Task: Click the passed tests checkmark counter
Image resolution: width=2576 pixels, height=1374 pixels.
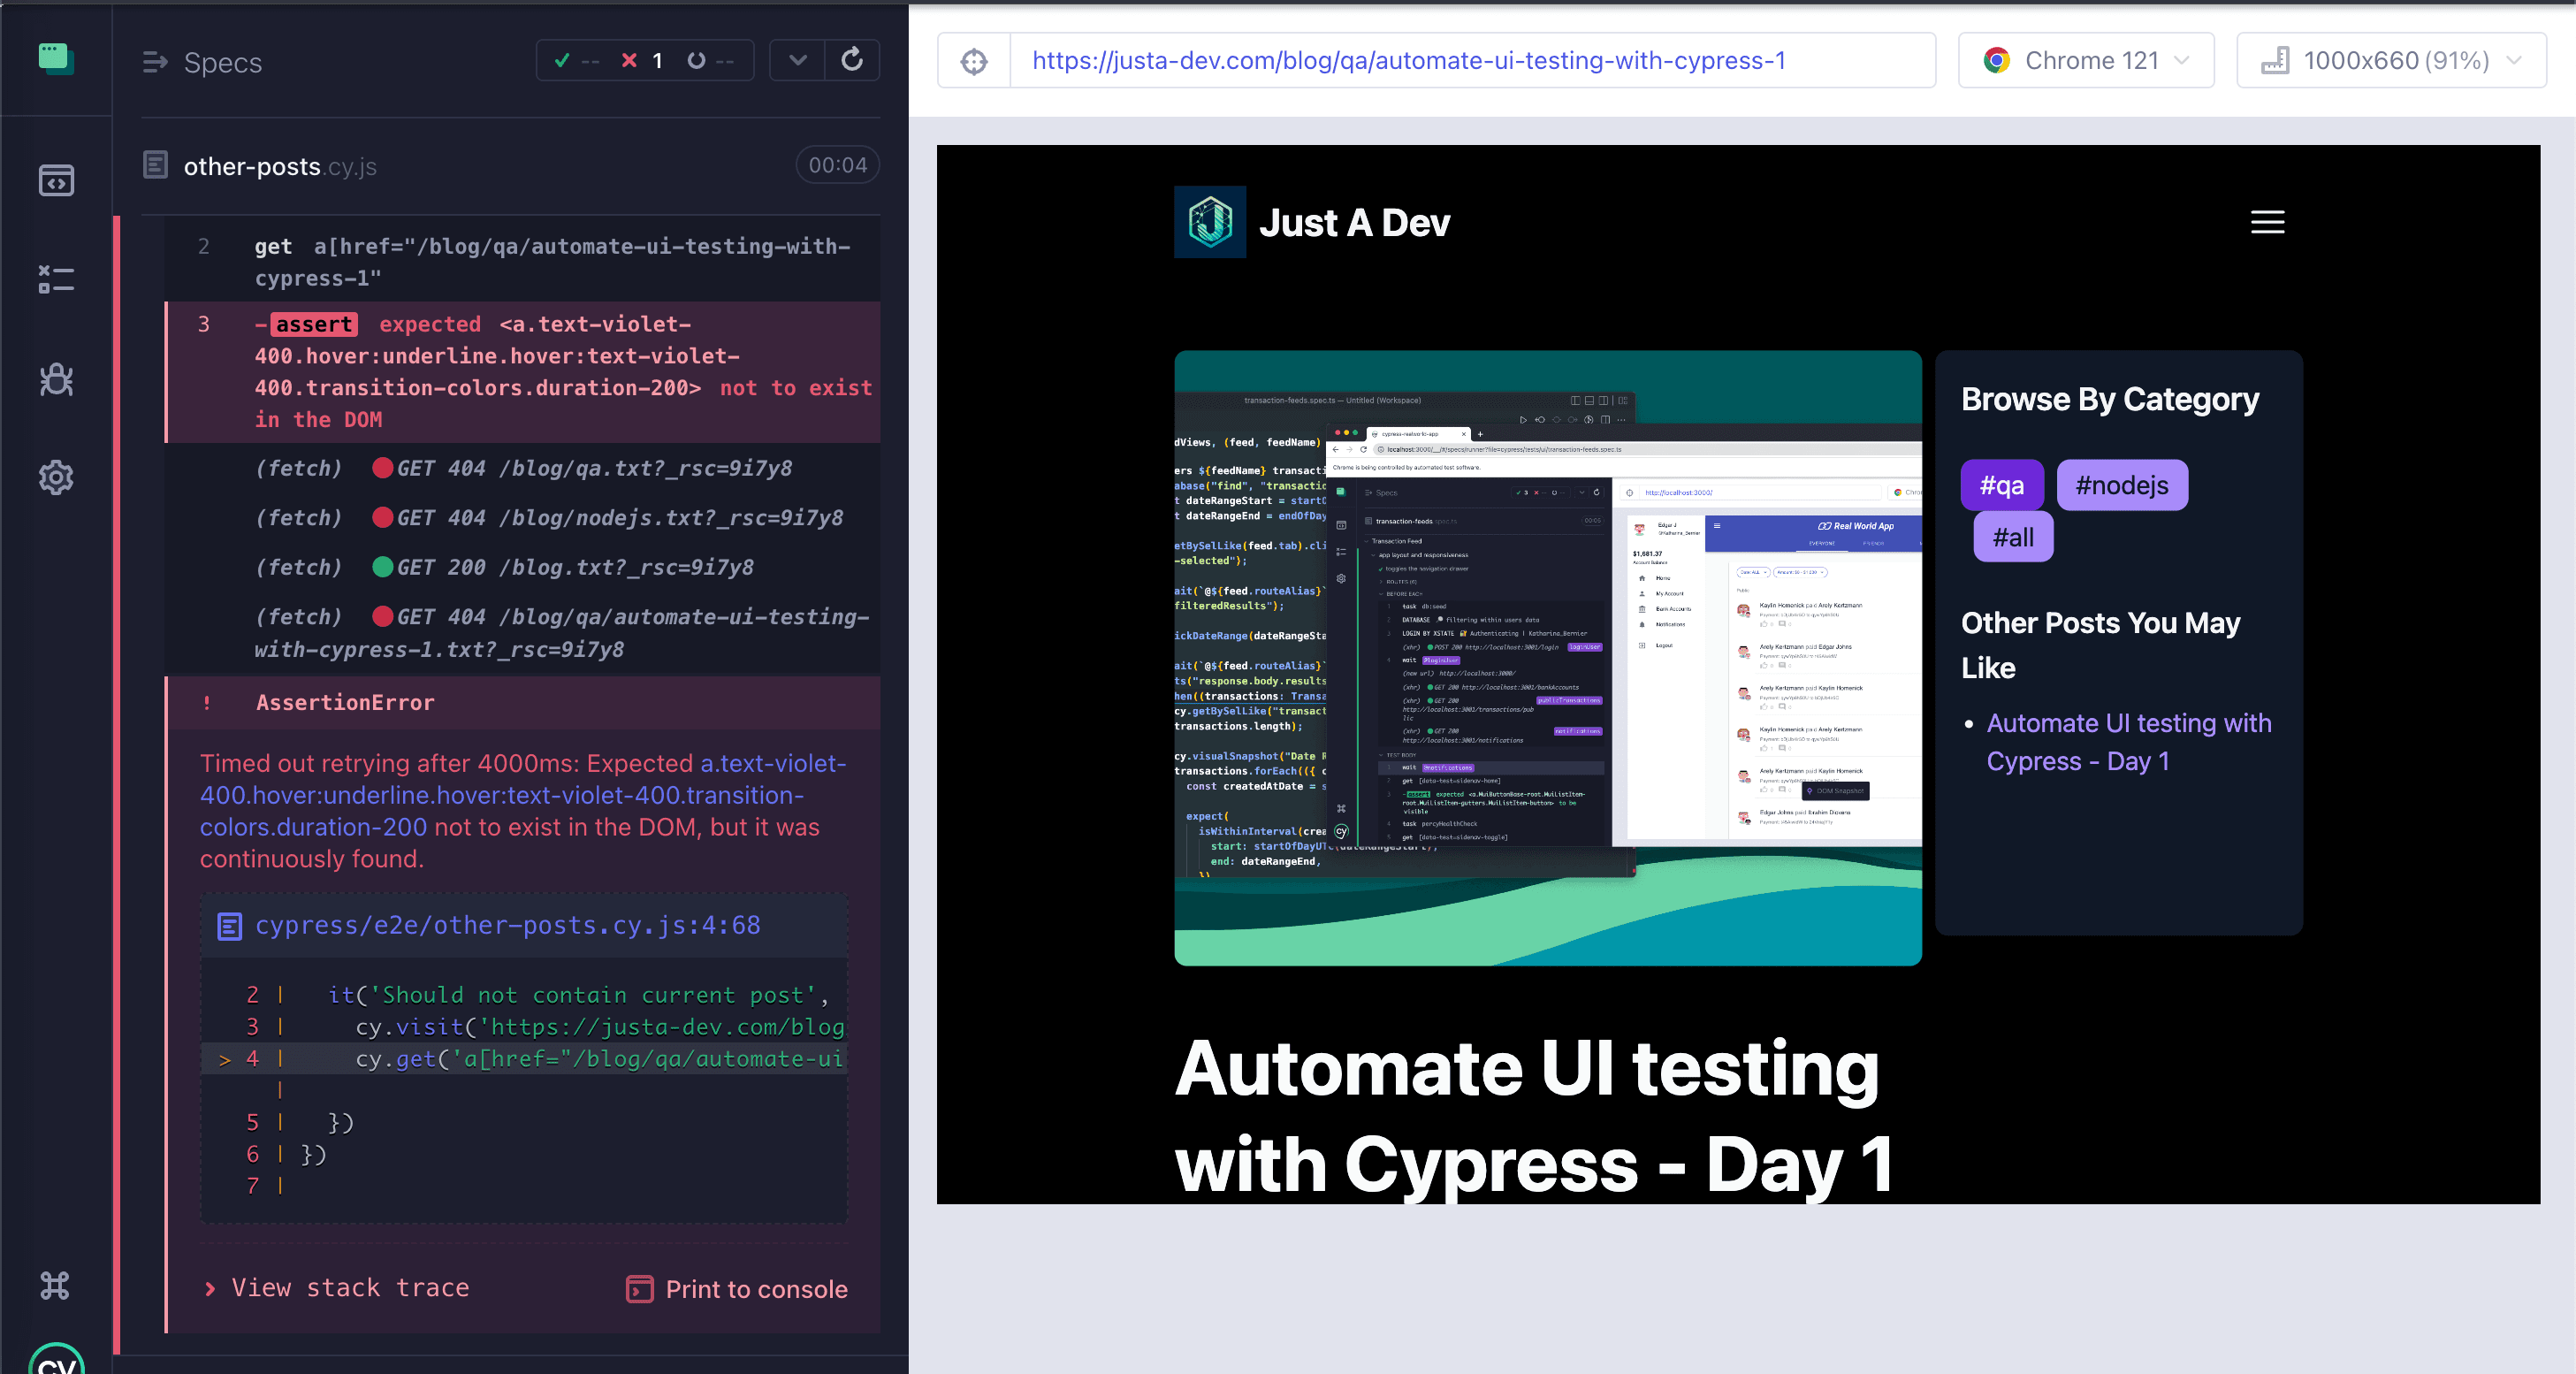Action: tap(577, 61)
